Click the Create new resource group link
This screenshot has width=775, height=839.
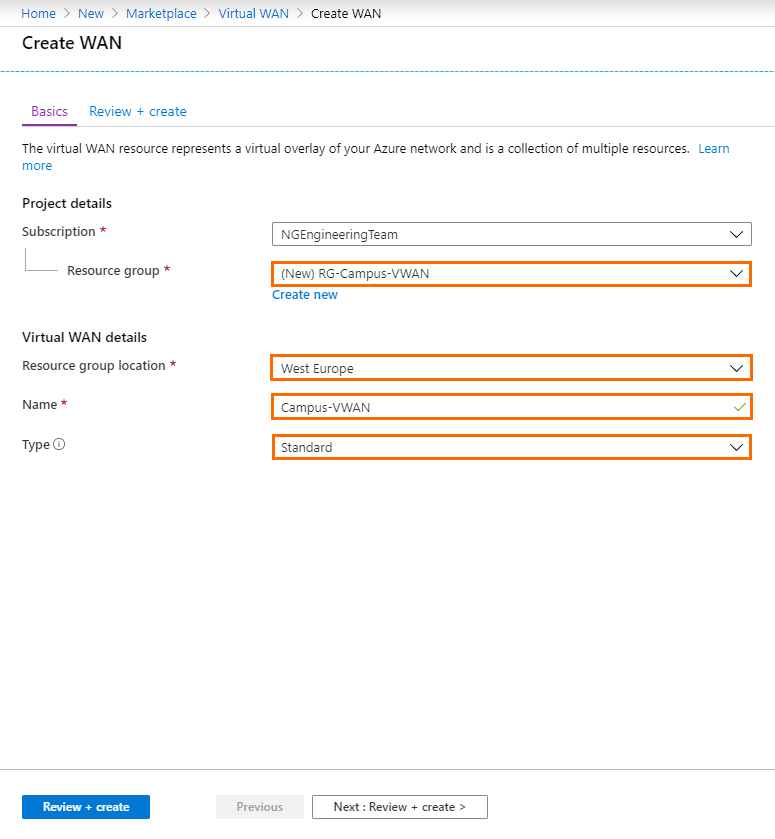click(305, 295)
